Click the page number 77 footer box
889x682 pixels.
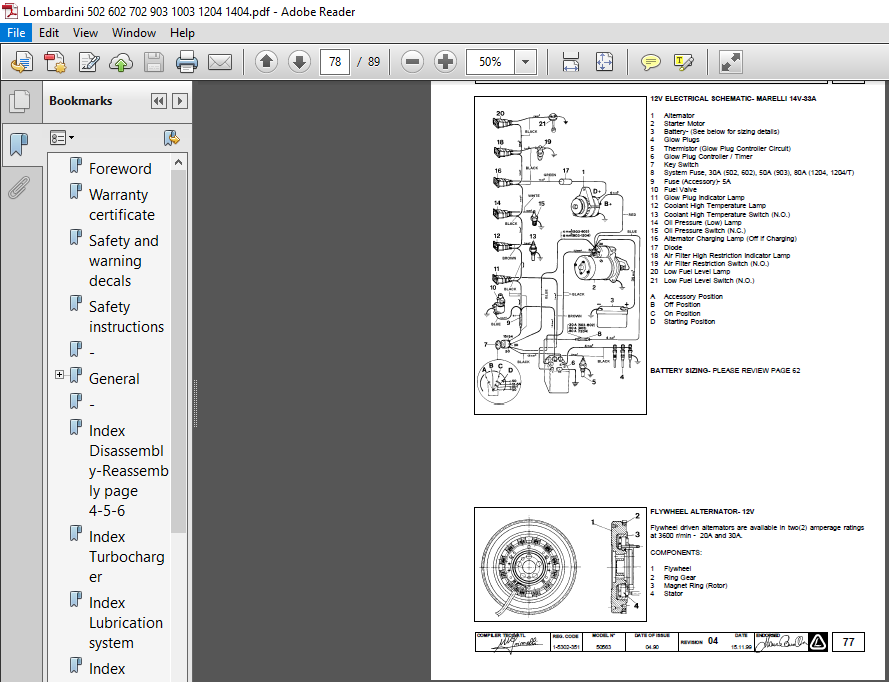848,642
